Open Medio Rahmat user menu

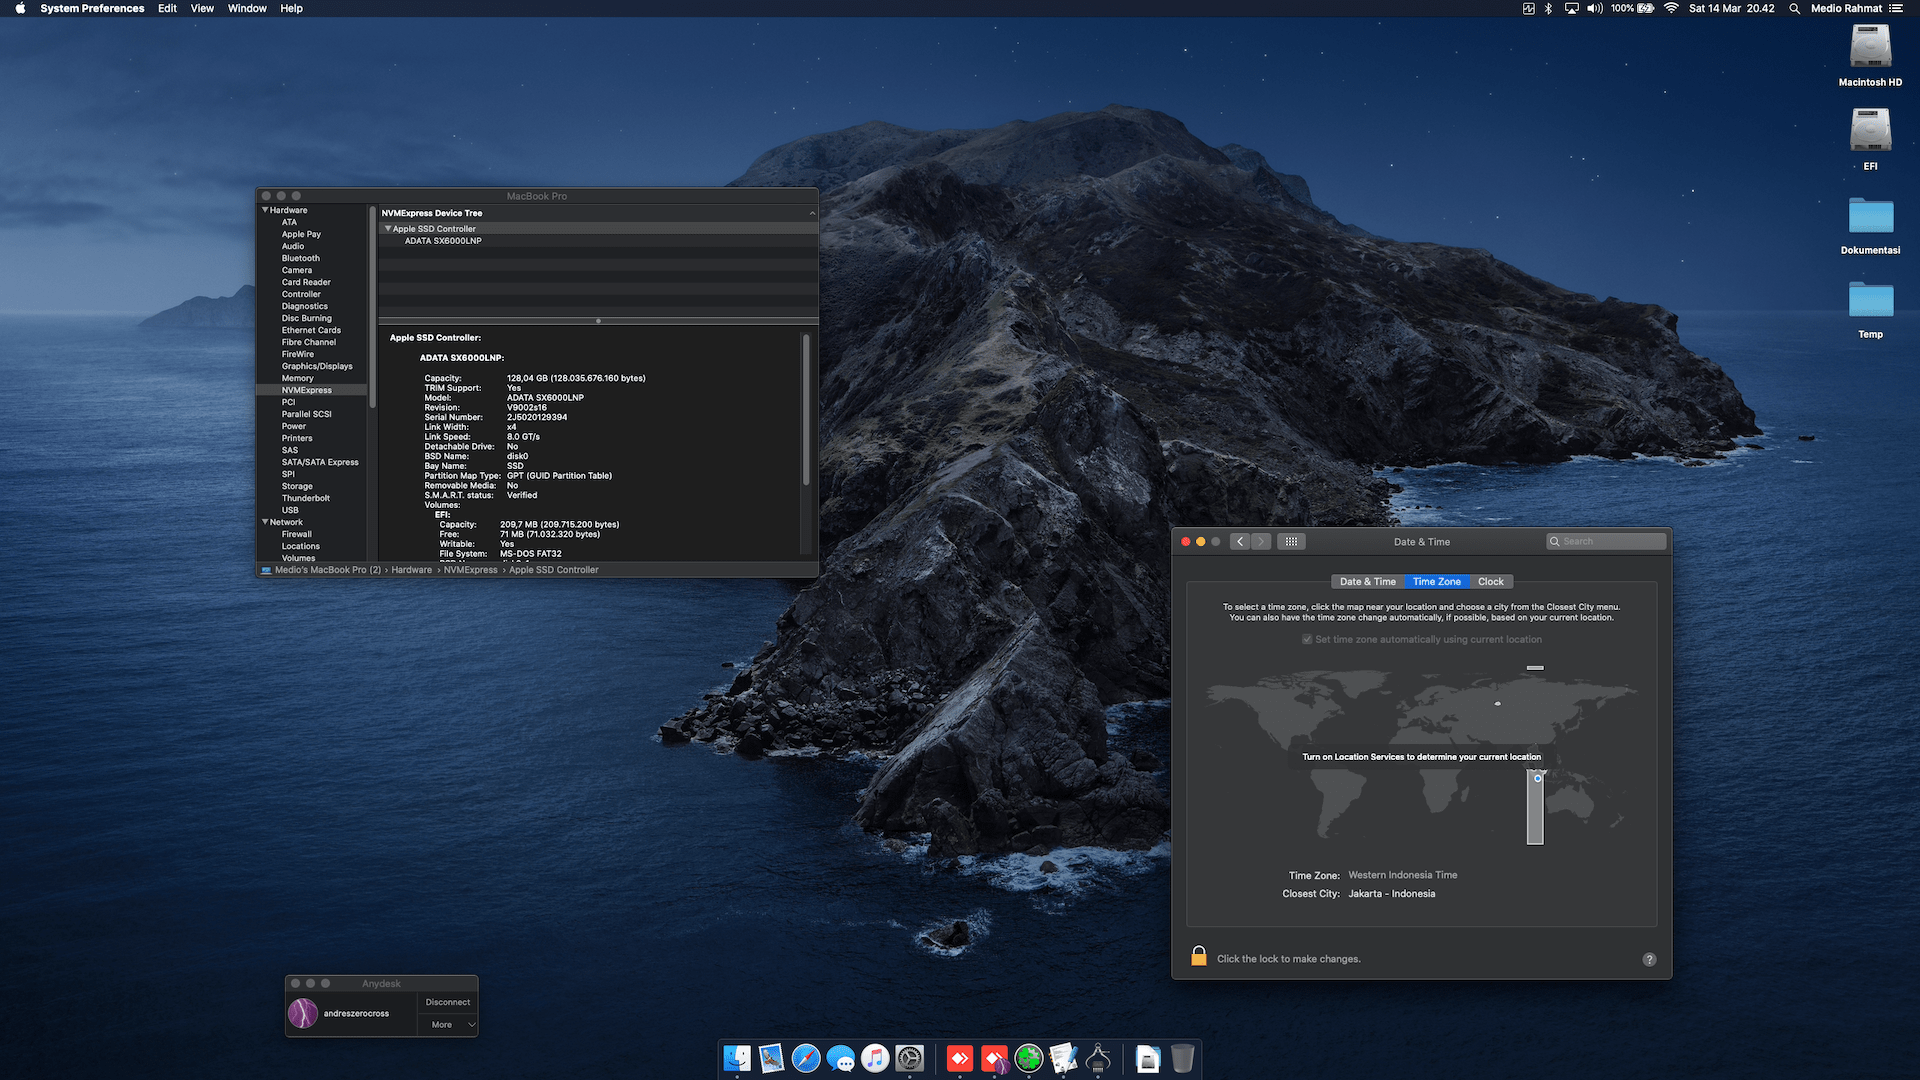point(1846,8)
